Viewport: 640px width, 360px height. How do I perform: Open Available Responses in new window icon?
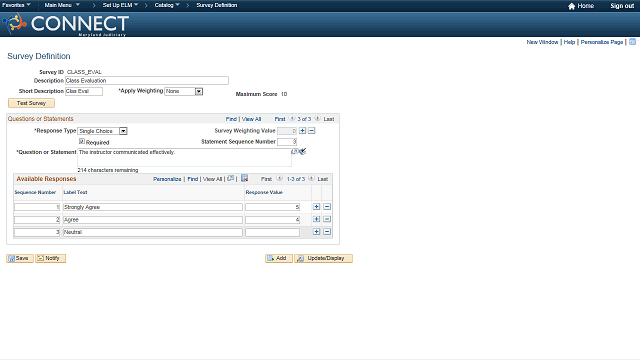click(231, 178)
